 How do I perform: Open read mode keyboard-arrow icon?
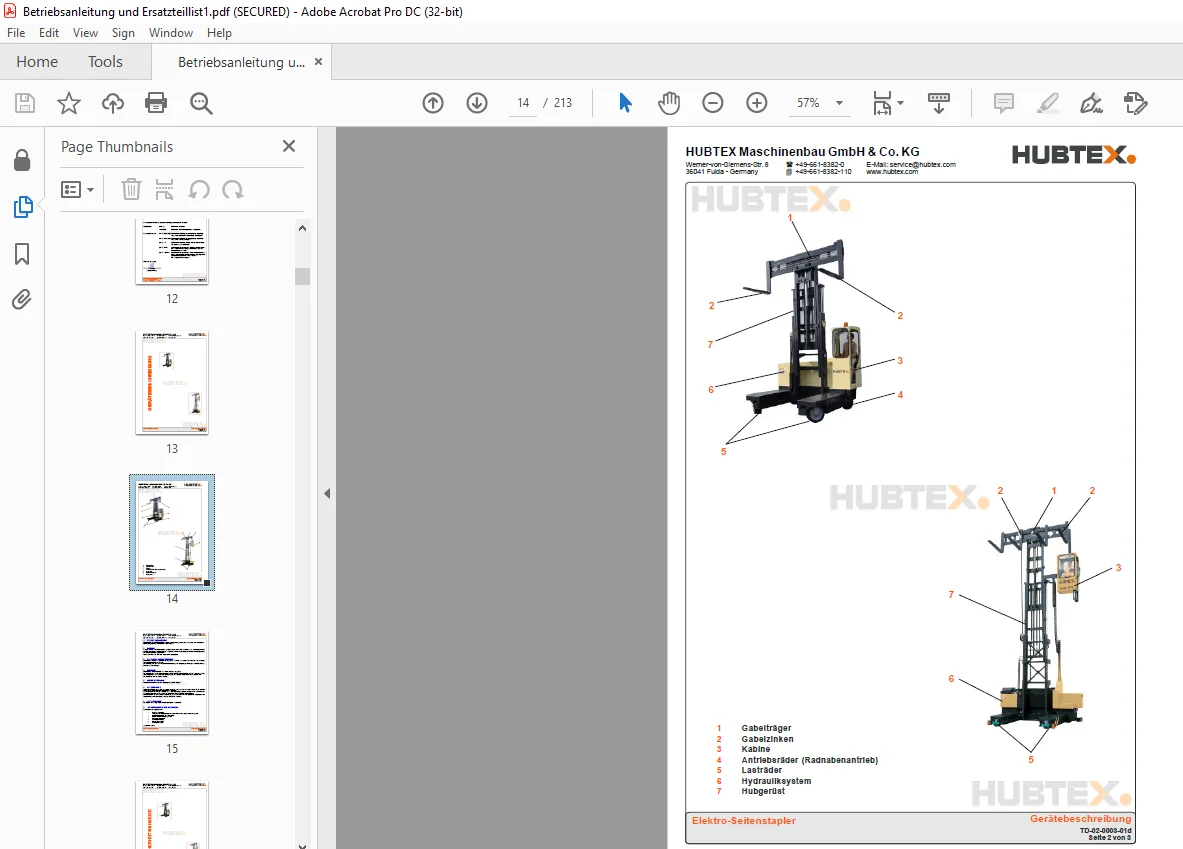click(x=939, y=103)
